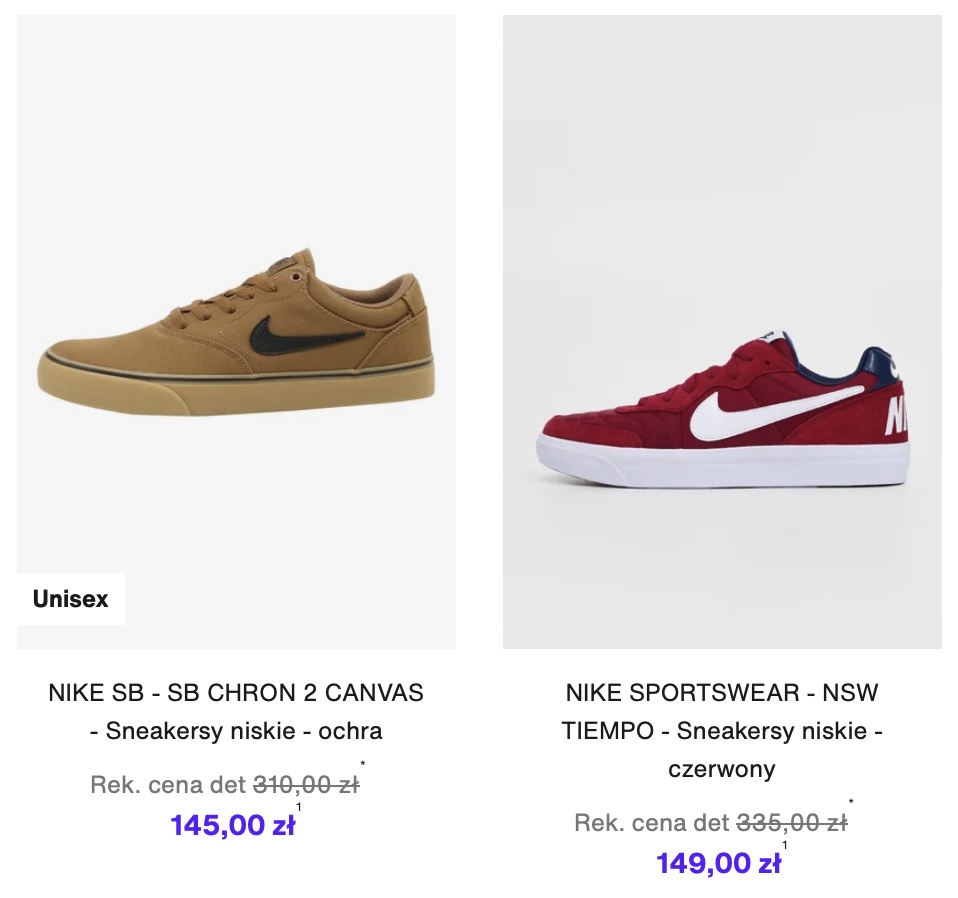This screenshot has height=898, width=958.
Task: Click "Rek. cena det" label under ochre sneaker
Action: tap(169, 785)
